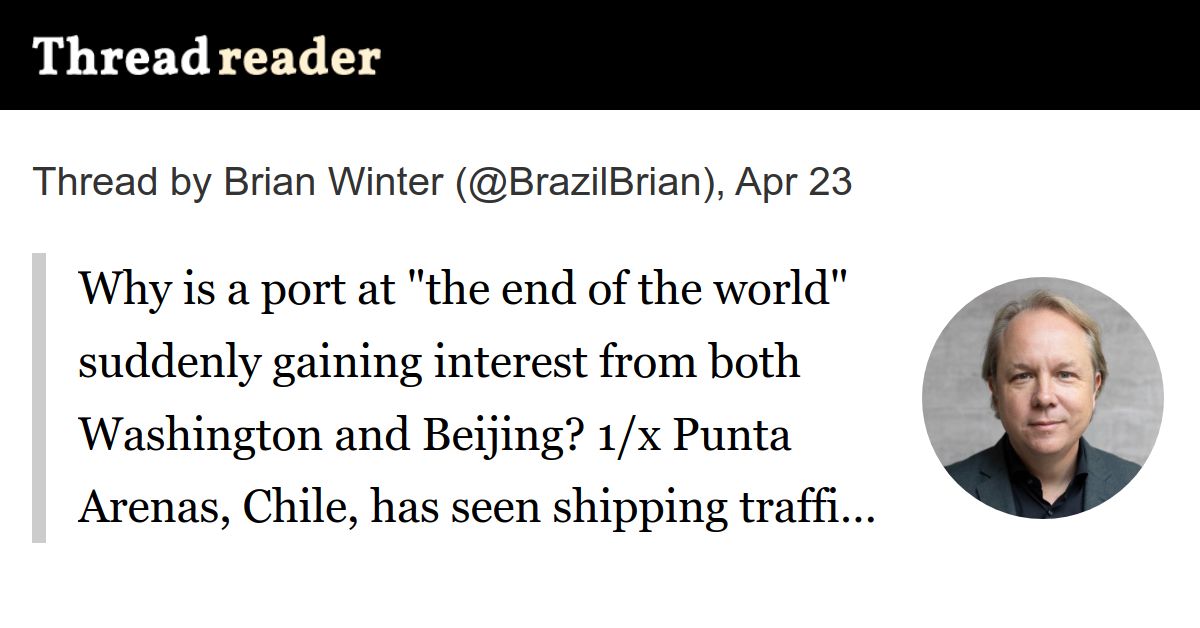Click "Arenas, Chile," in the last line
Image resolution: width=1200 pixels, height=628 pixels.
pyautogui.click(x=218, y=509)
